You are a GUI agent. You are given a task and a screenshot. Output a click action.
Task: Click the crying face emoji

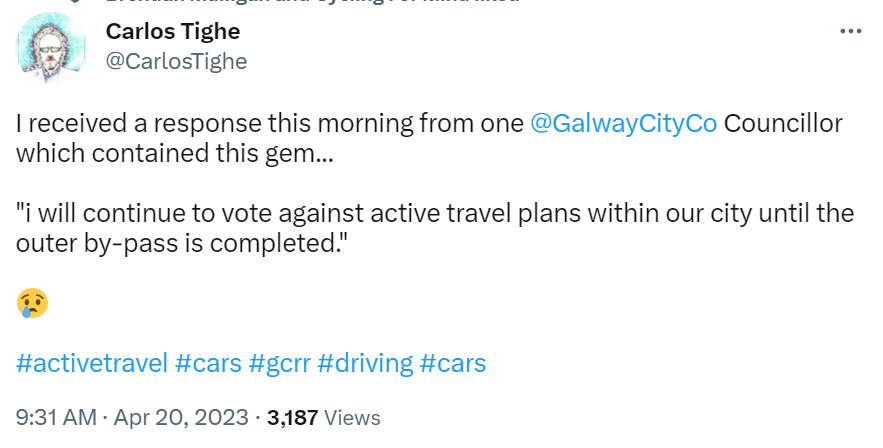point(32,303)
